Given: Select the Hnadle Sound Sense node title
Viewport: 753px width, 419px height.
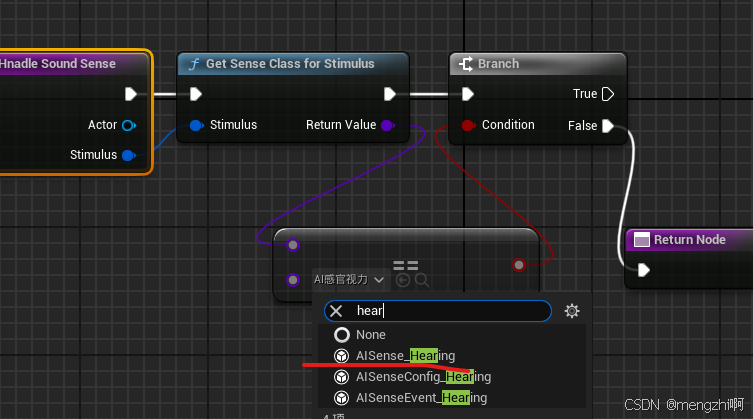Looking at the screenshot, I should pyautogui.click(x=58, y=63).
